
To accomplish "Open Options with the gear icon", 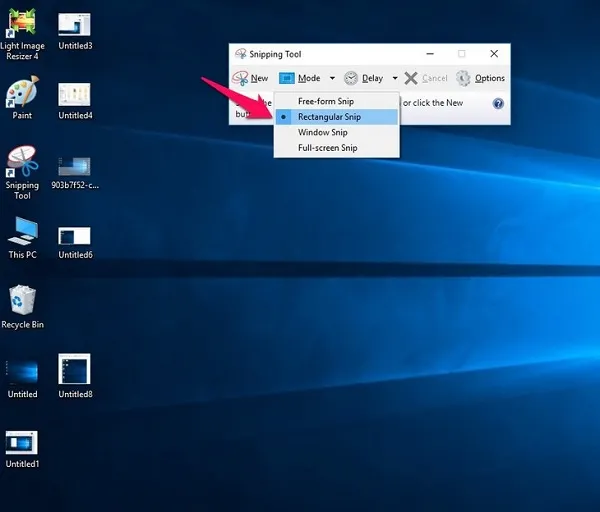I will pyautogui.click(x=463, y=78).
